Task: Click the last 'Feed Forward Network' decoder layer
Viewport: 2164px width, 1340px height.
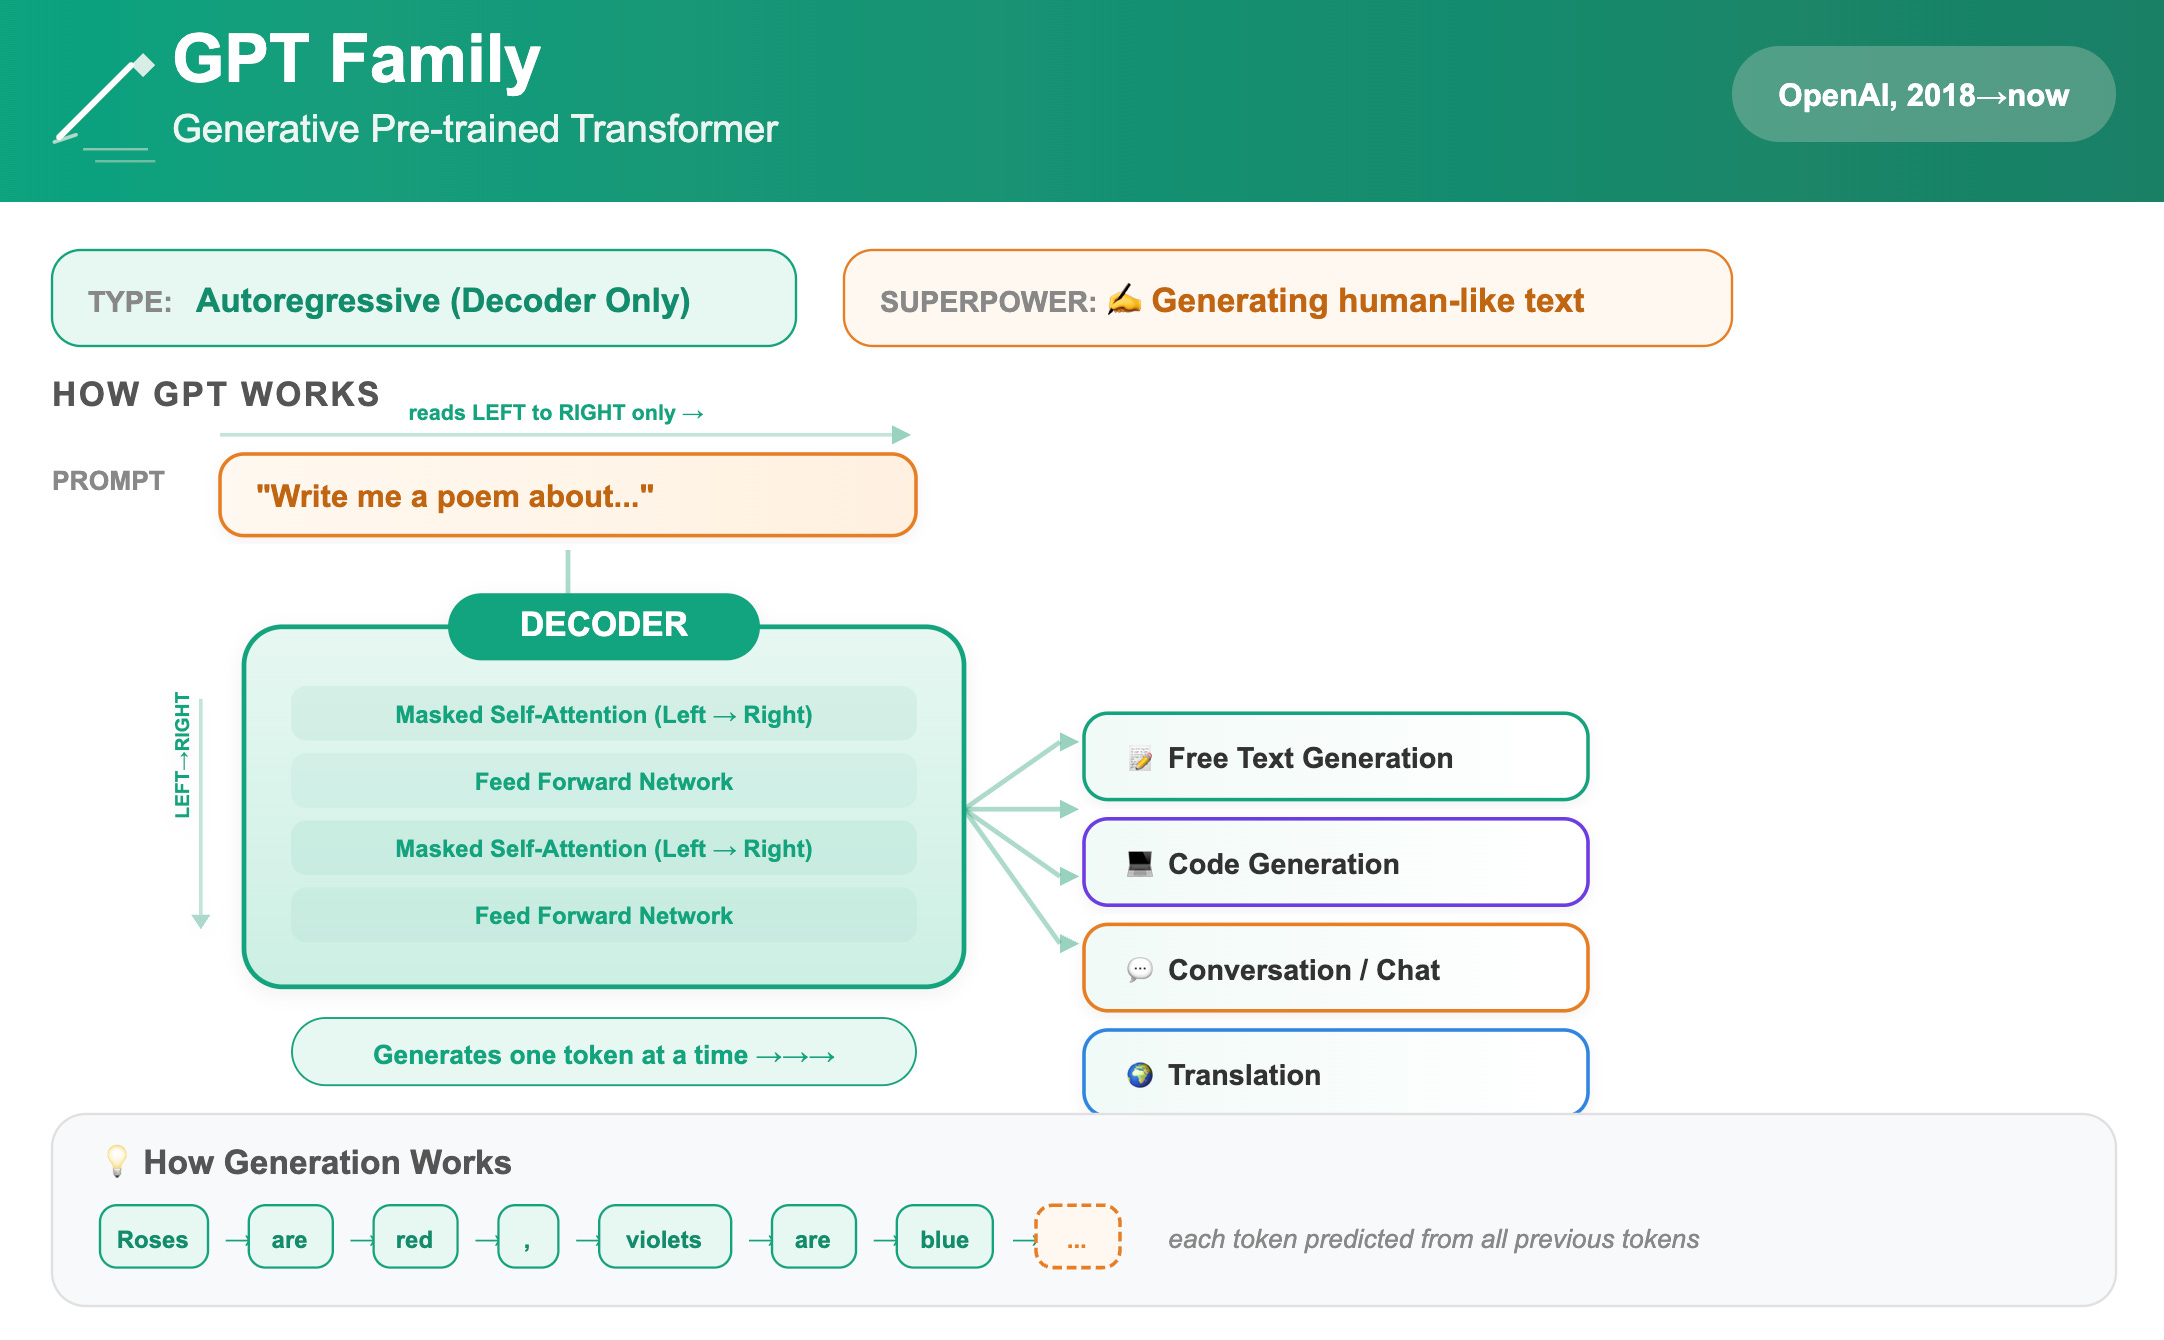Action: click(604, 915)
